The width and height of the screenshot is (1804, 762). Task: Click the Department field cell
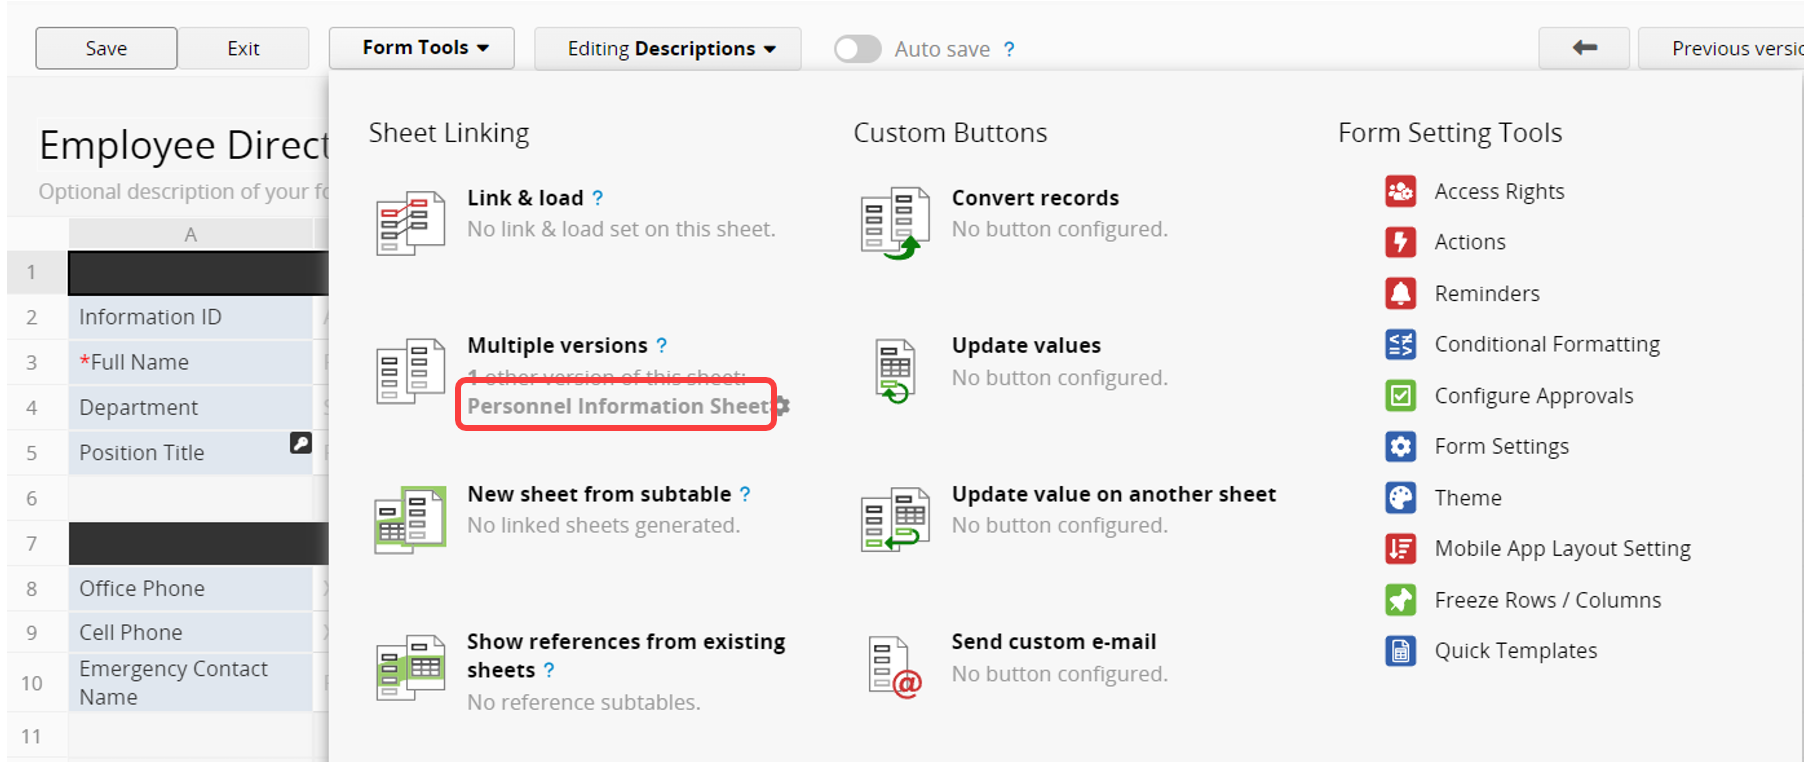pos(190,407)
